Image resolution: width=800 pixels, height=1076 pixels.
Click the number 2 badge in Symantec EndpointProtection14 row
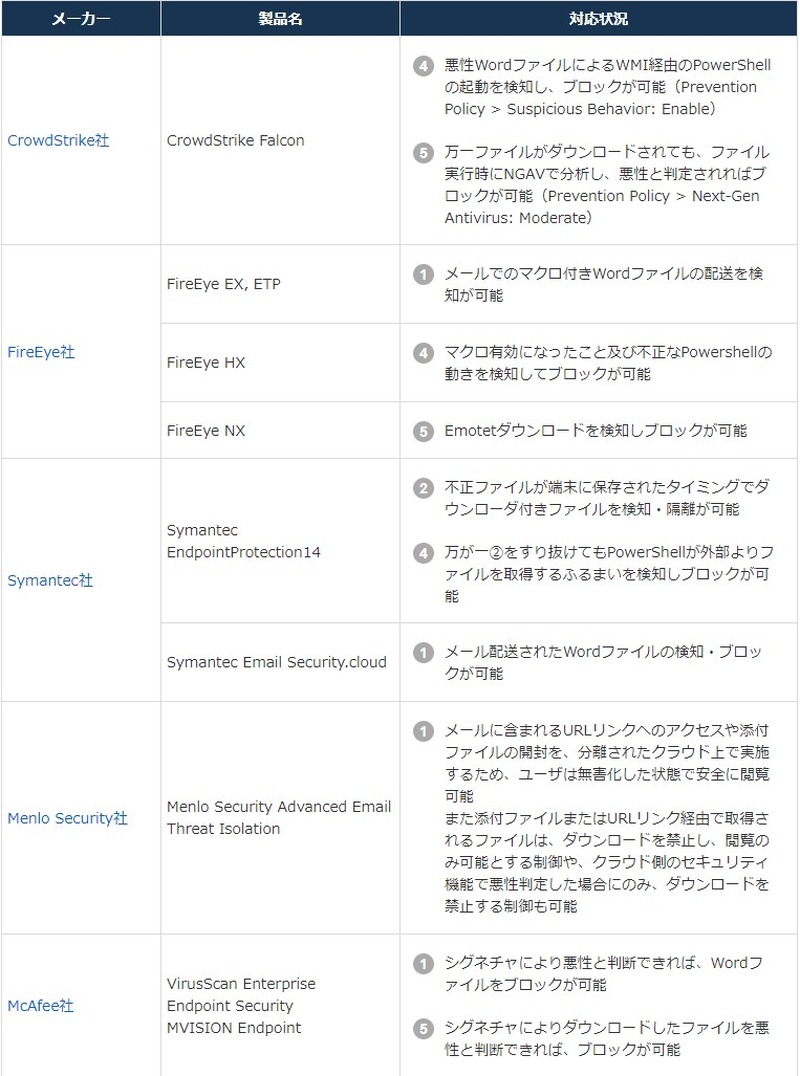[x=424, y=488]
